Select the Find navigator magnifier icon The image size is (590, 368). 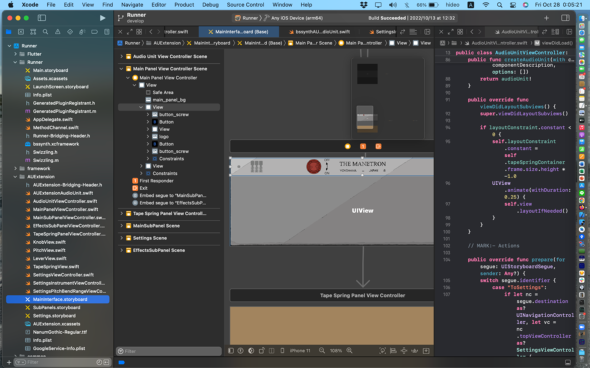click(45, 32)
